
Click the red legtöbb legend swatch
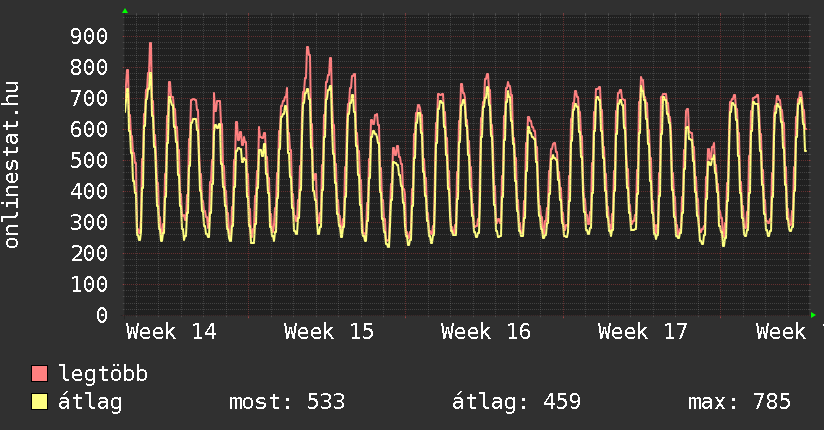40,374
